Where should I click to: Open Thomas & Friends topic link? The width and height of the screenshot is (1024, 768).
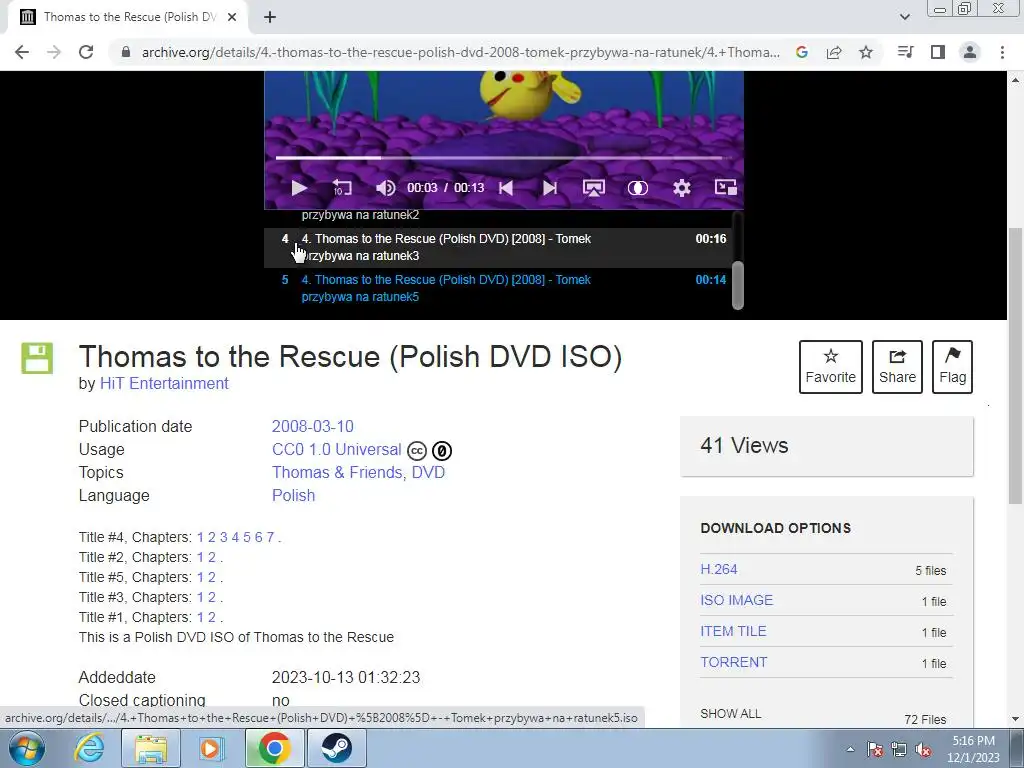point(337,472)
